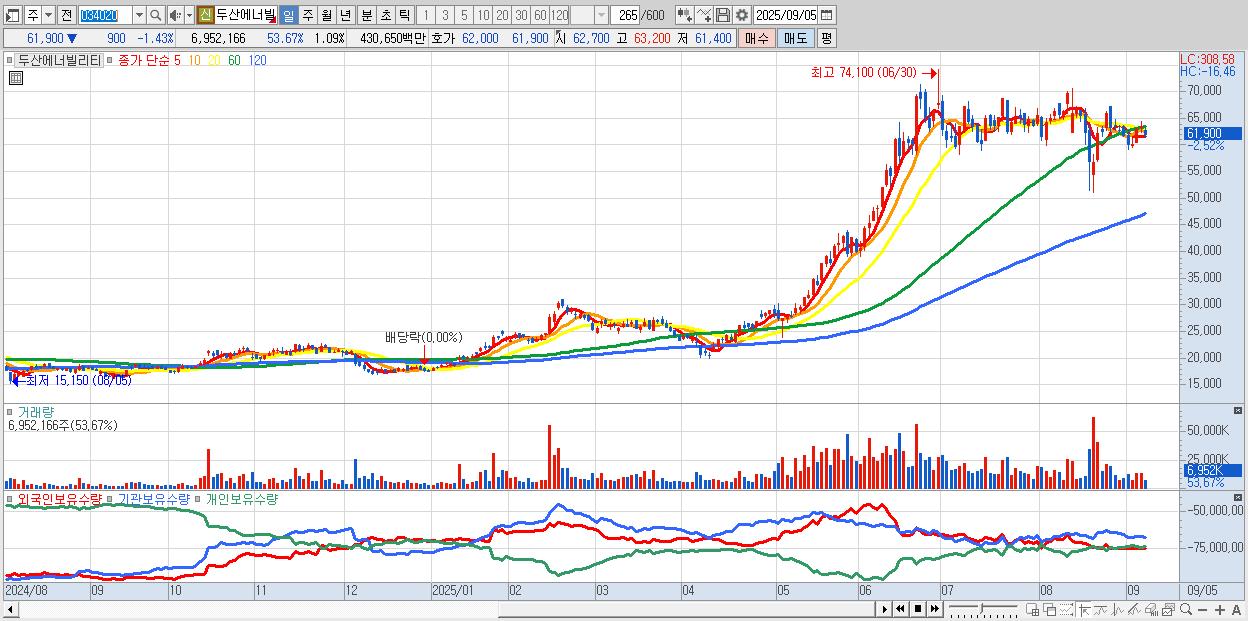Click the 265 bar count input field
This screenshot has height=621, width=1248.
click(626, 16)
